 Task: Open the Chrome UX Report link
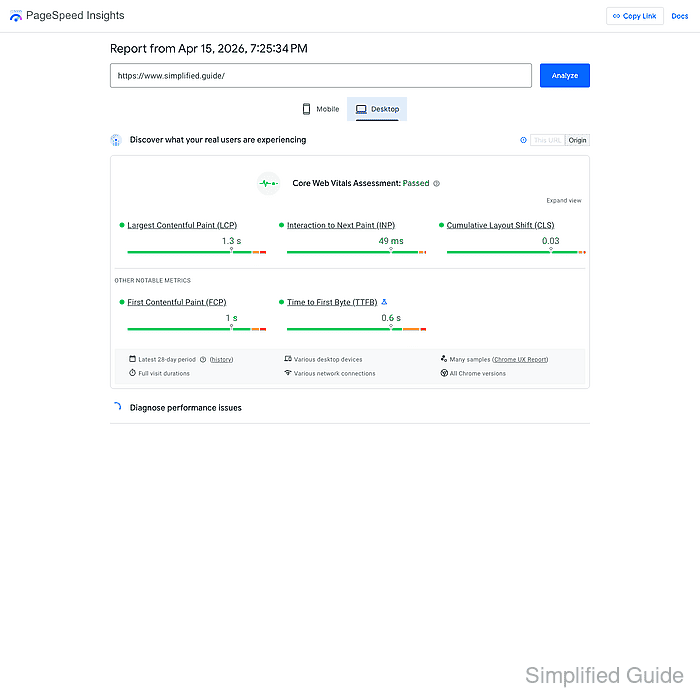(x=520, y=359)
